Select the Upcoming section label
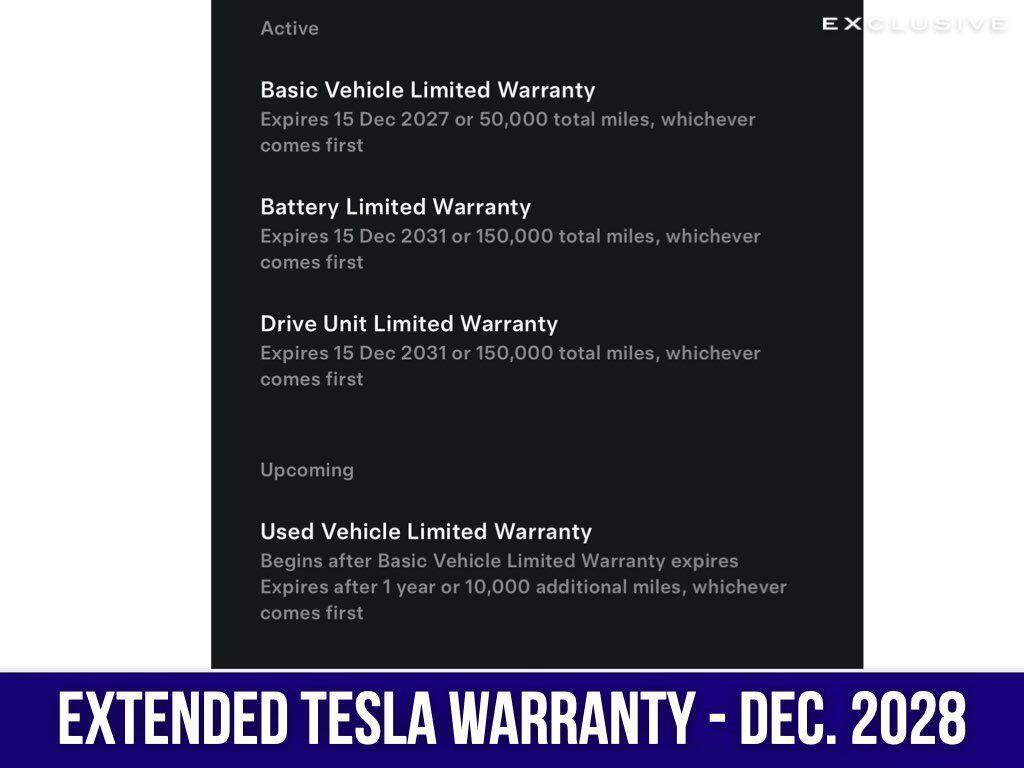1024x768 pixels. (307, 470)
